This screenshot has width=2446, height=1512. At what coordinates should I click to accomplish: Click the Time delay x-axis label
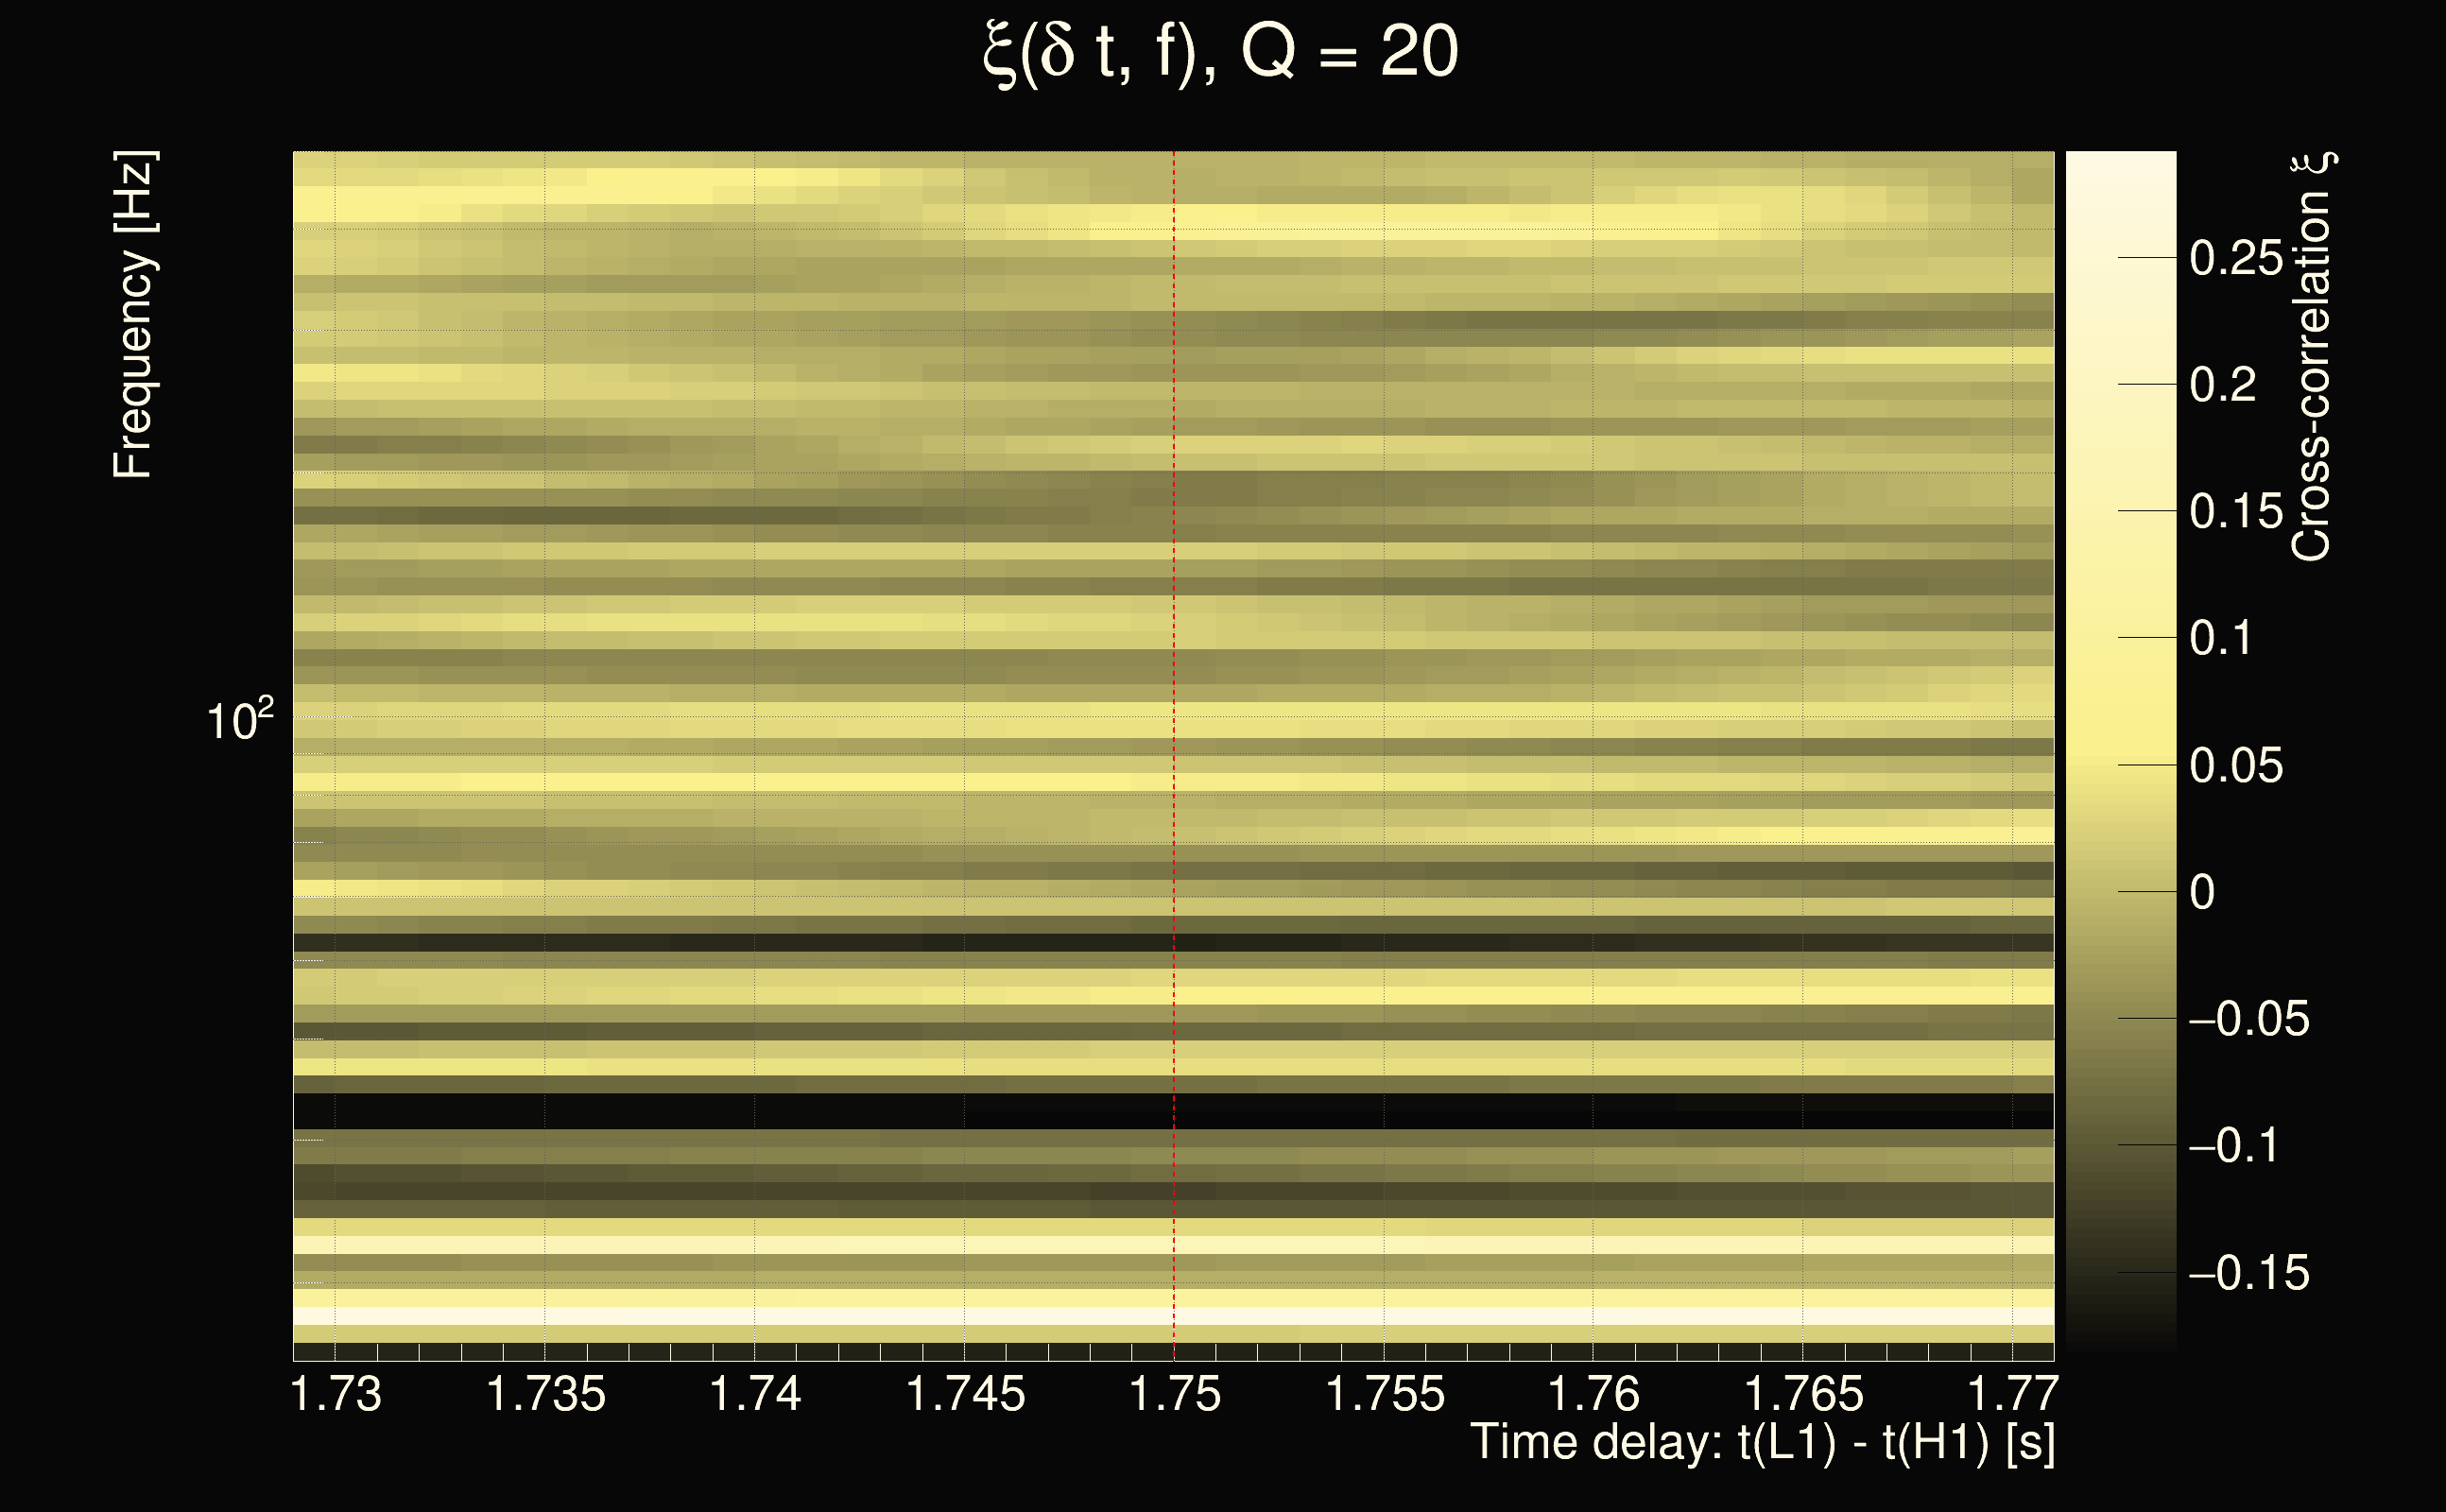[1762, 1442]
